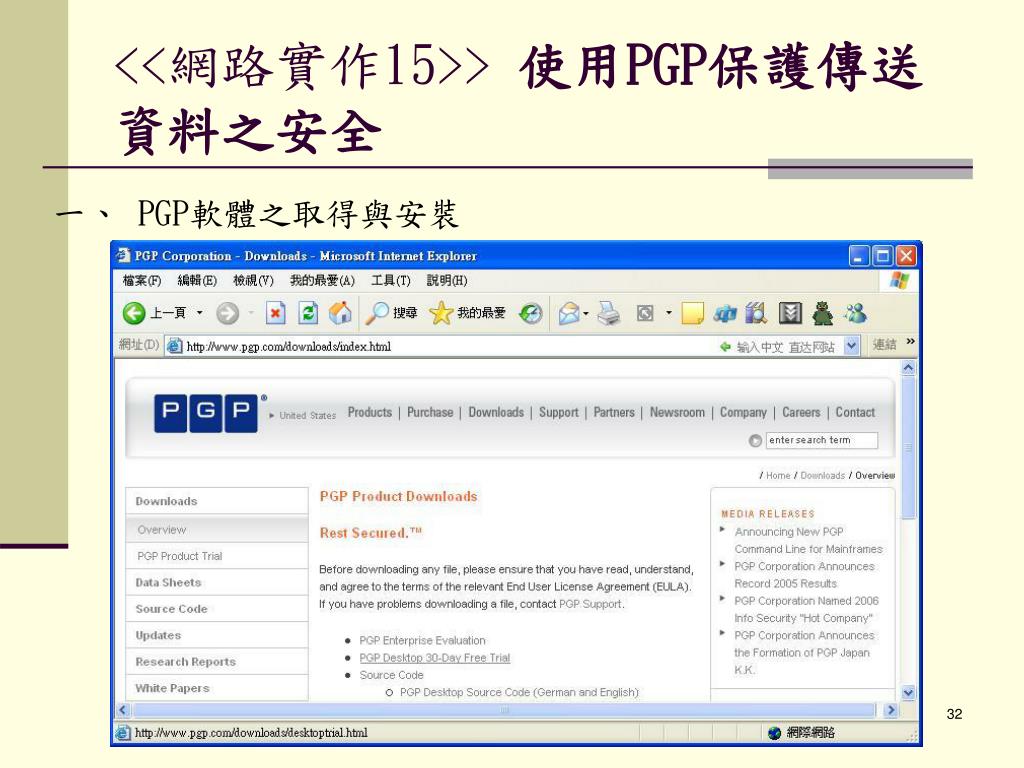Click the green arrow beside 输入中文 直达网站
The width and height of the screenshot is (1024, 768).
(x=725, y=347)
